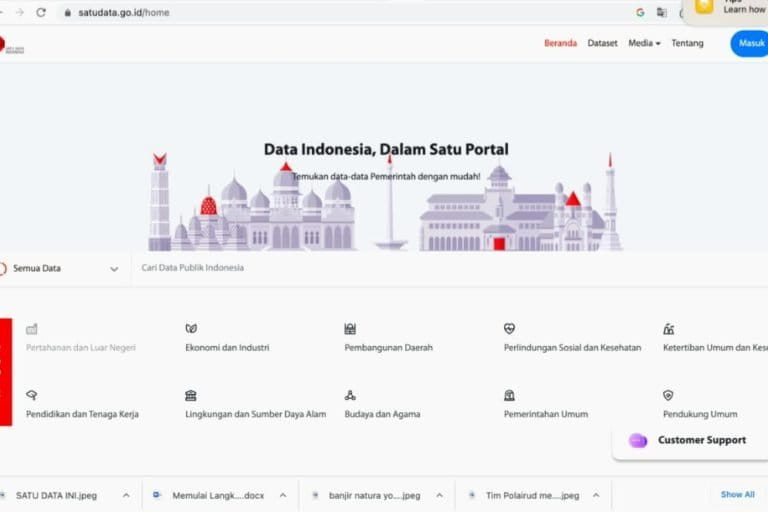Focus the Cari Data Publik Indonesia search field

pyautogui.click(x=400, y=268)
